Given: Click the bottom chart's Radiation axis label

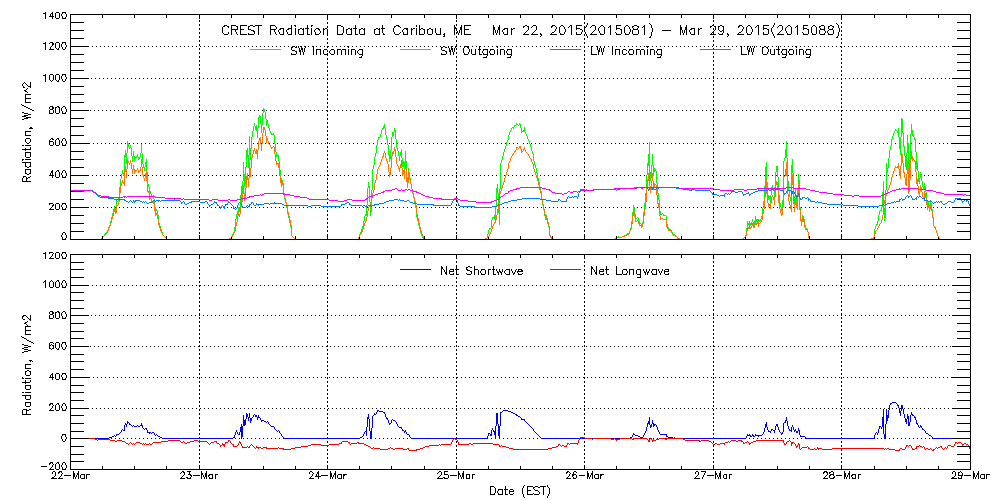Looking at the screenshot, I should coord(27,360).
